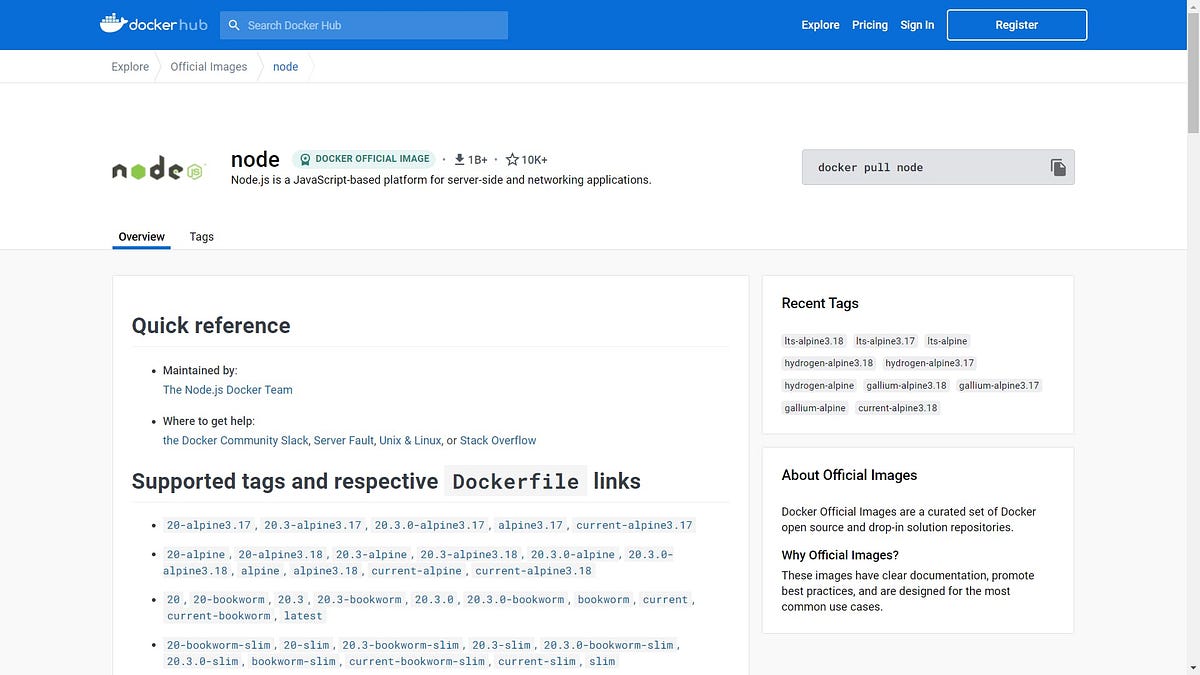Click the download icon showing 1B+ pulls
The image size is (1200, 675).
[459, 158]
